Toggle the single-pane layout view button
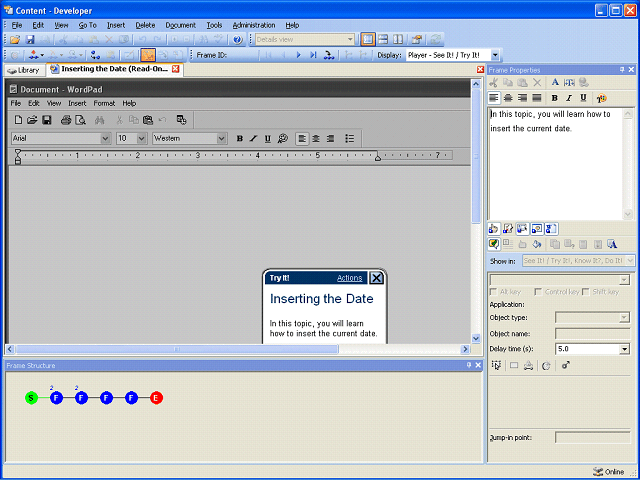The height and width of the screenshot is (480, 640). 368,39
